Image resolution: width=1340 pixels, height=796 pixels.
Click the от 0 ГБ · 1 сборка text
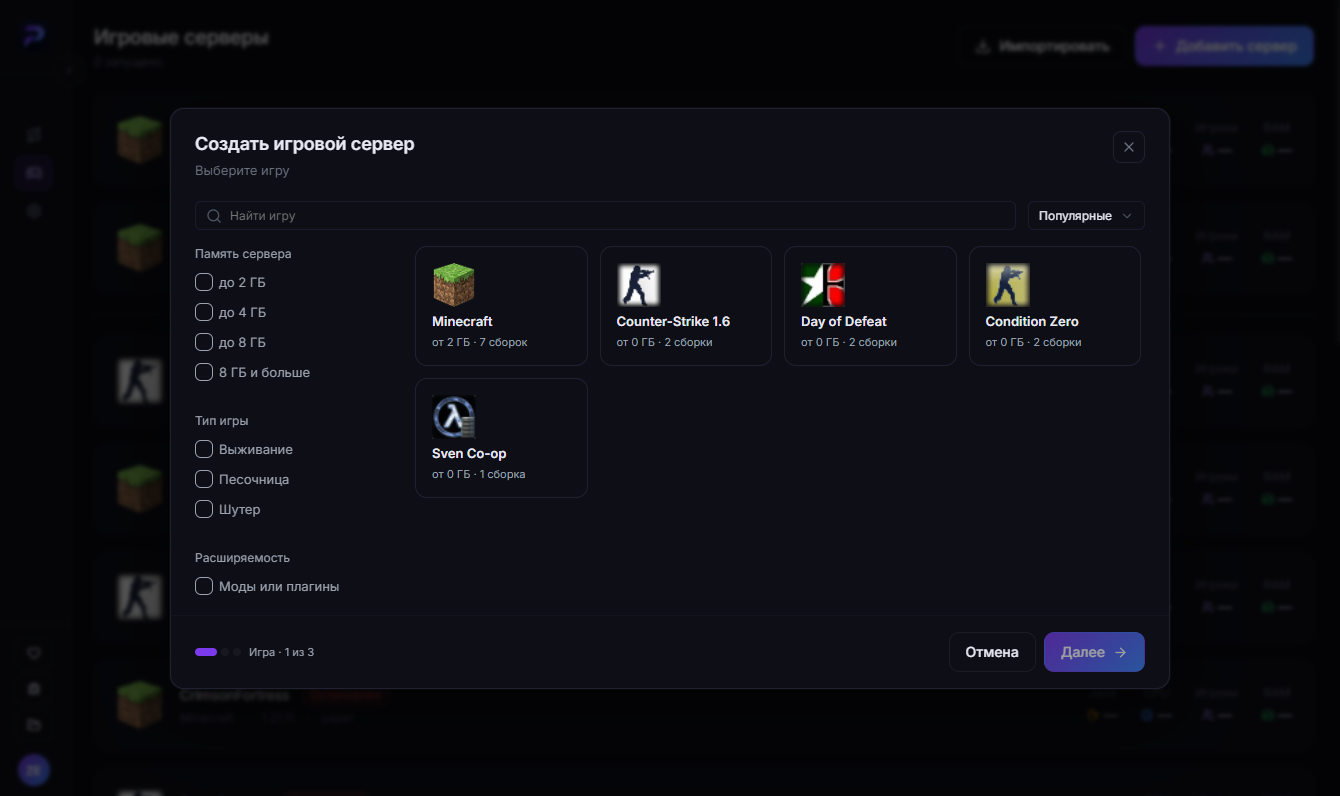click(479, 474)
